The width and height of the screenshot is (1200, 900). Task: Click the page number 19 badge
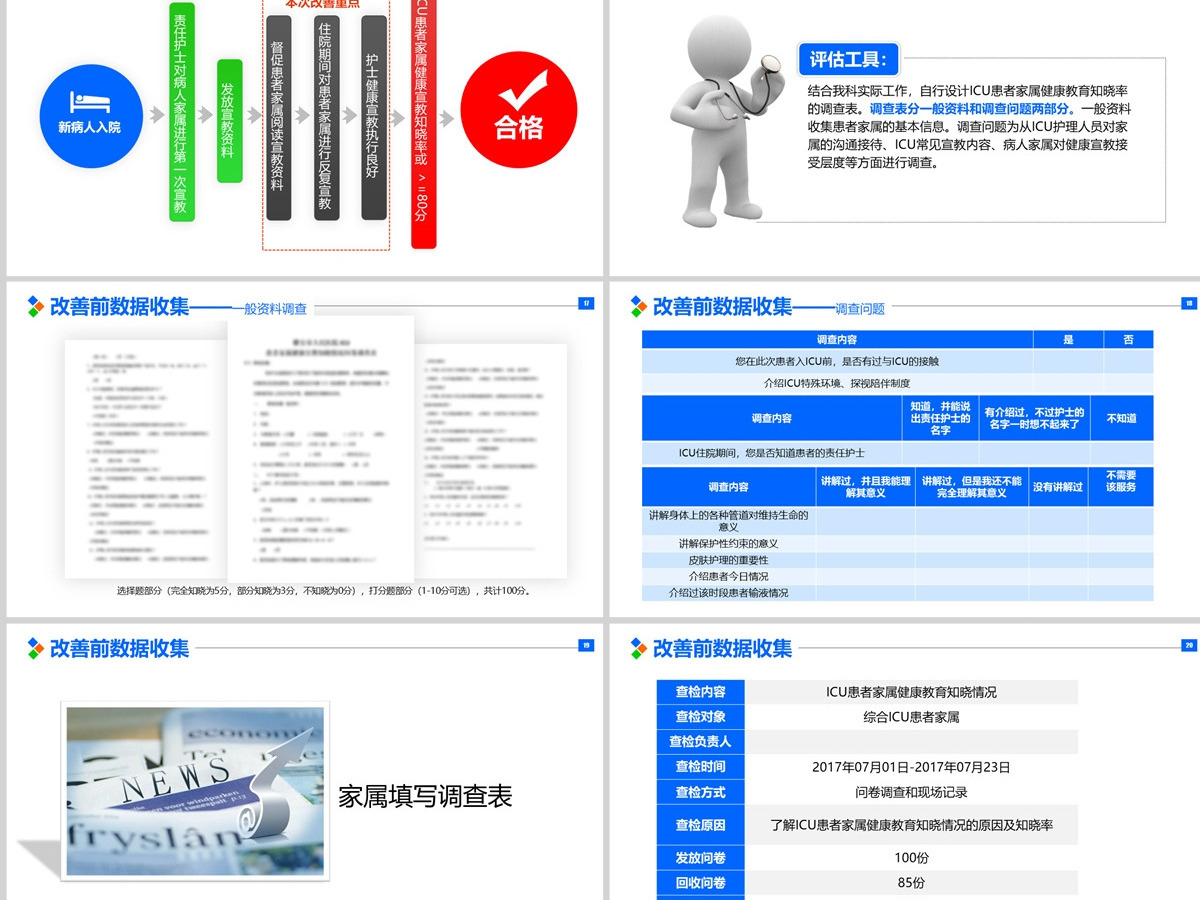pyautogui.click(x=587, y=645)
